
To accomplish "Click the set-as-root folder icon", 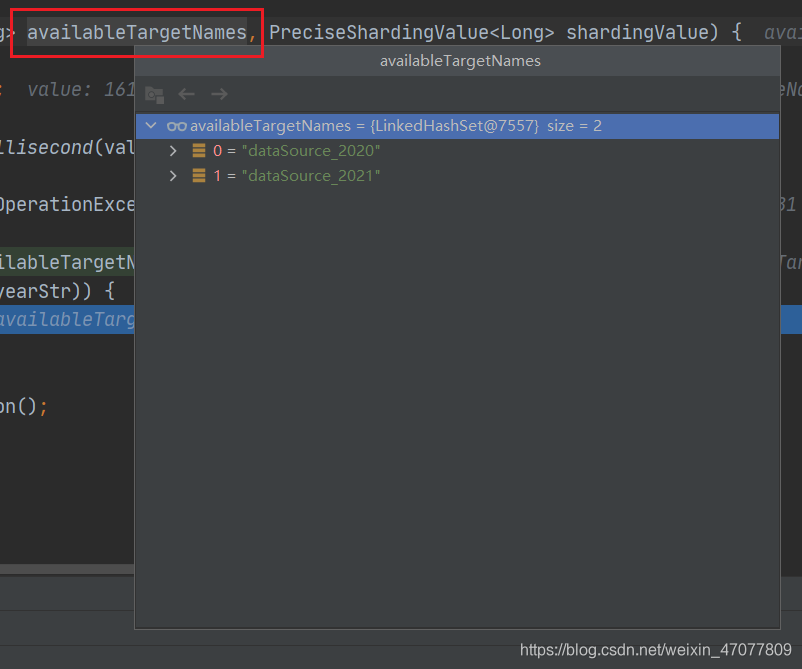I will [x=154, y=95].
